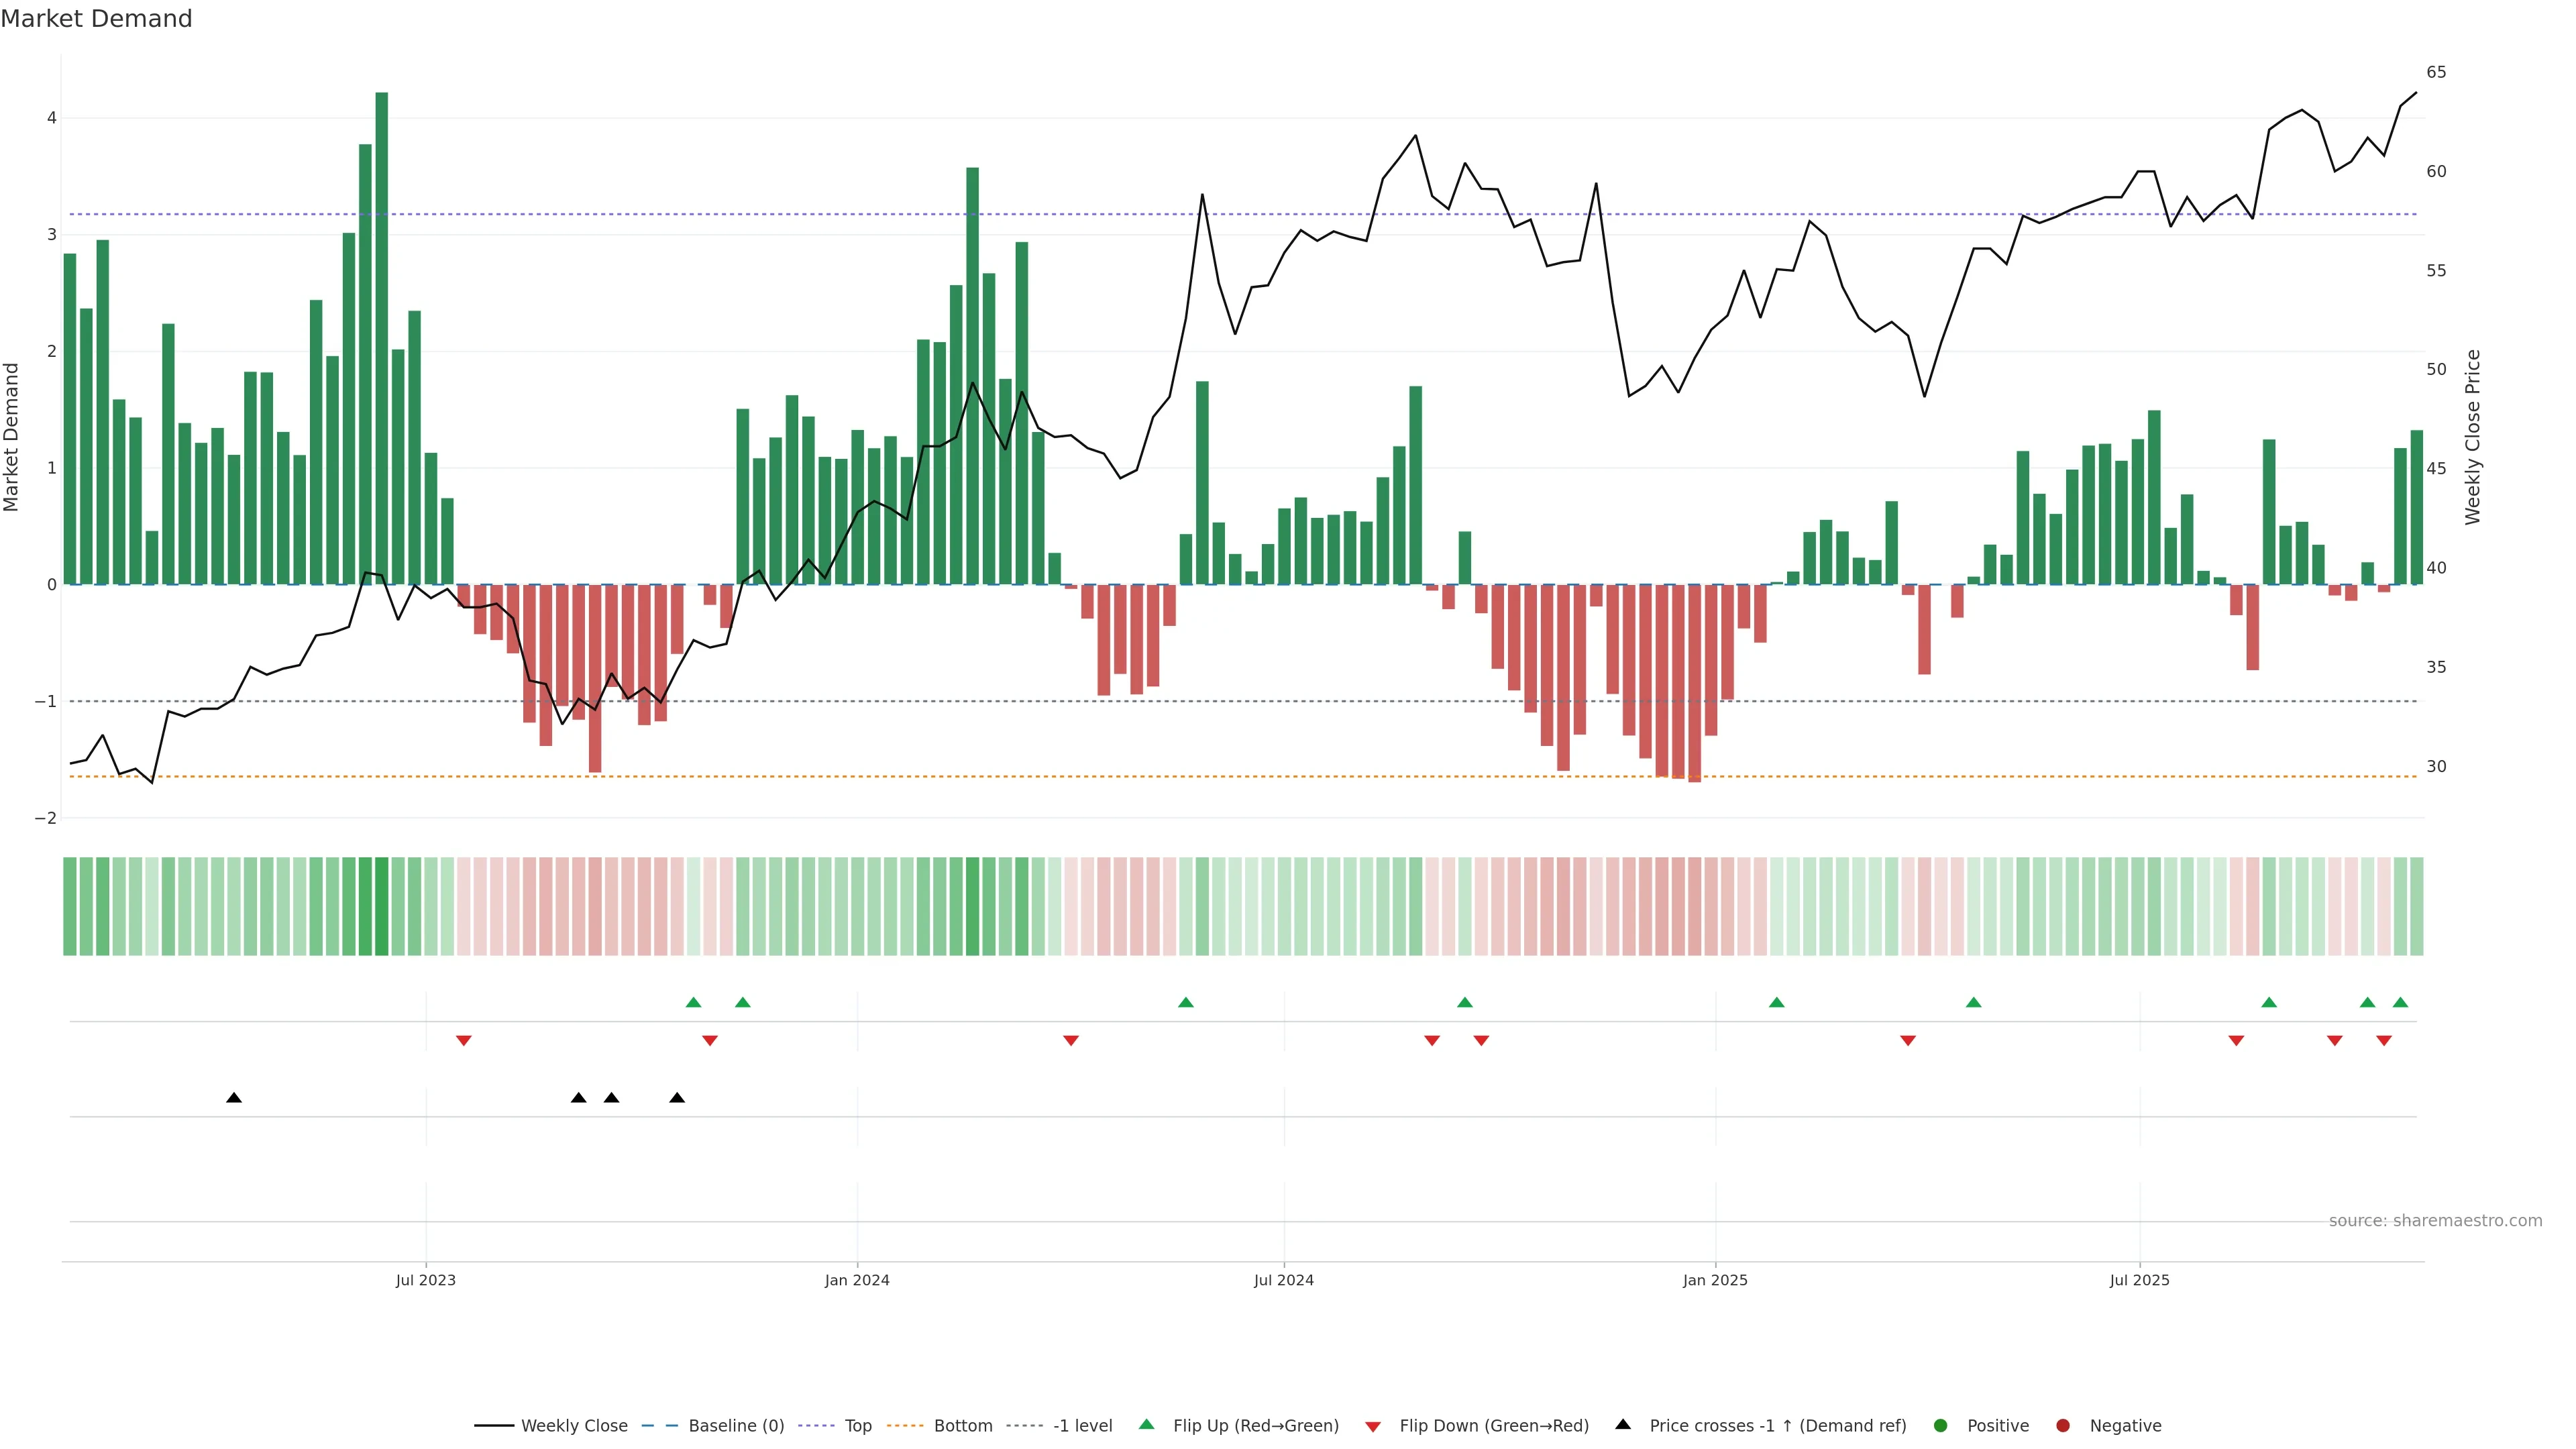Screen dimensions: 2576x1449
Task: Click the first black triangle price-cross marker
Action: click(234, 1098)
